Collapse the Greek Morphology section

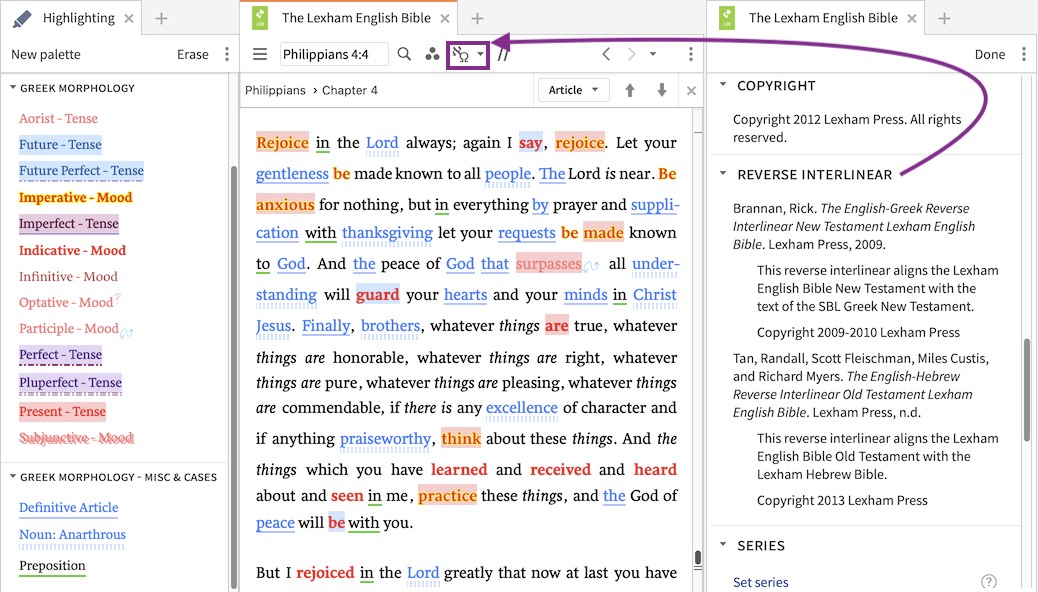(13, 87)
